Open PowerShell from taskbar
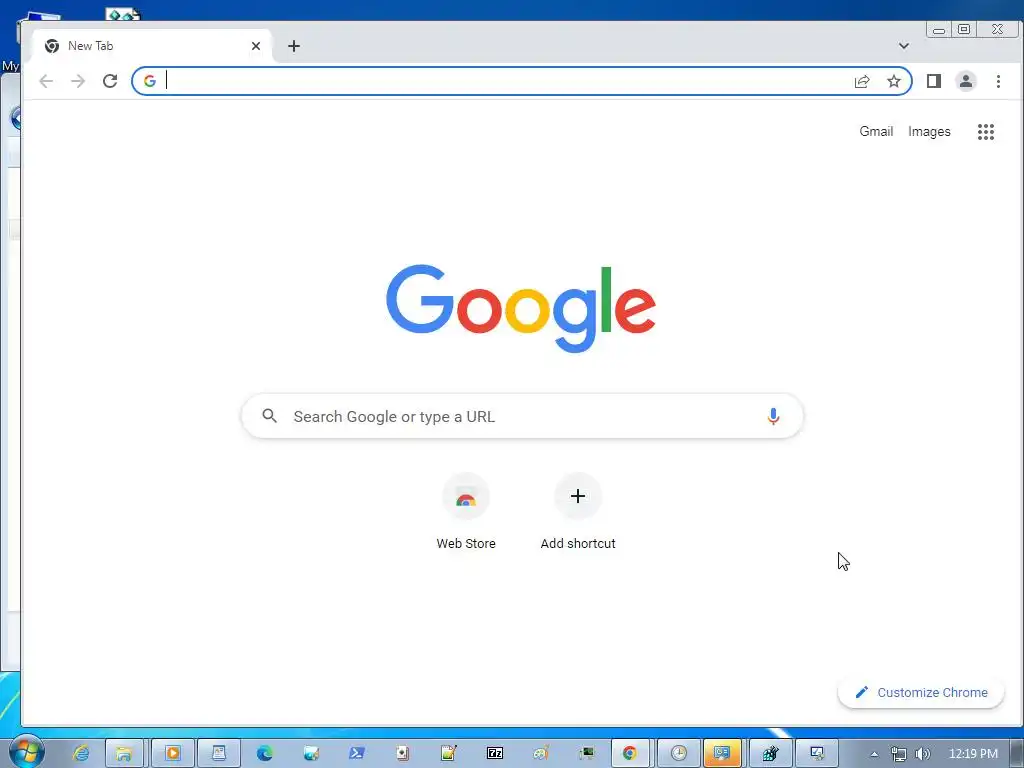Image resolution: width=1024 pixels, height=768 pixels. tap(357, 754)
